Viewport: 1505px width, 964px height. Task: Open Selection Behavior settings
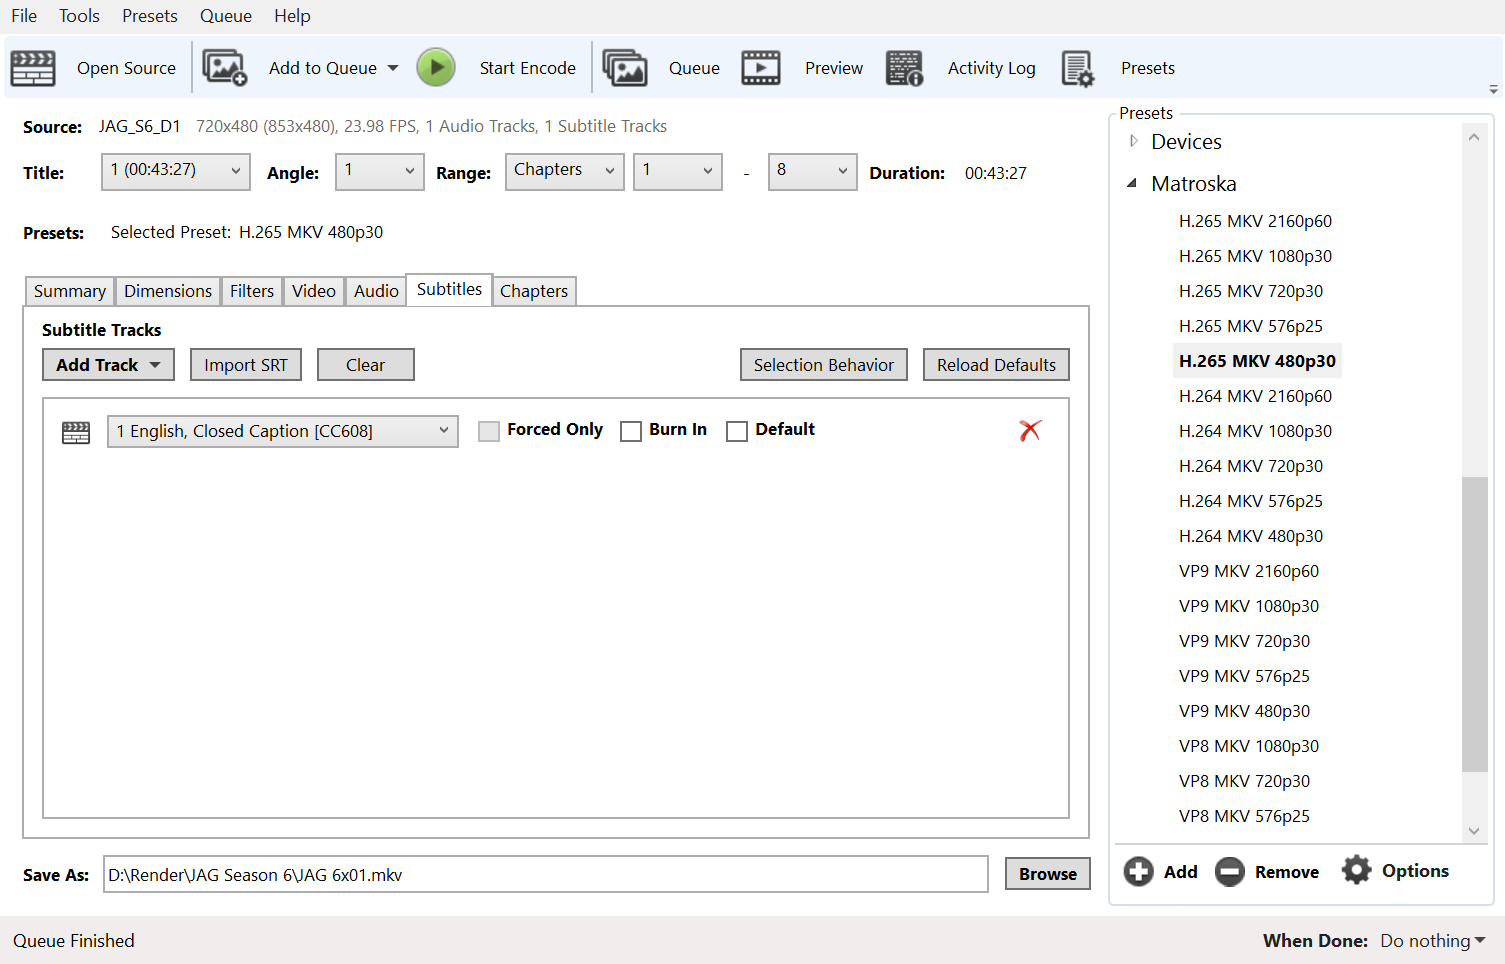tap(824, 365)
